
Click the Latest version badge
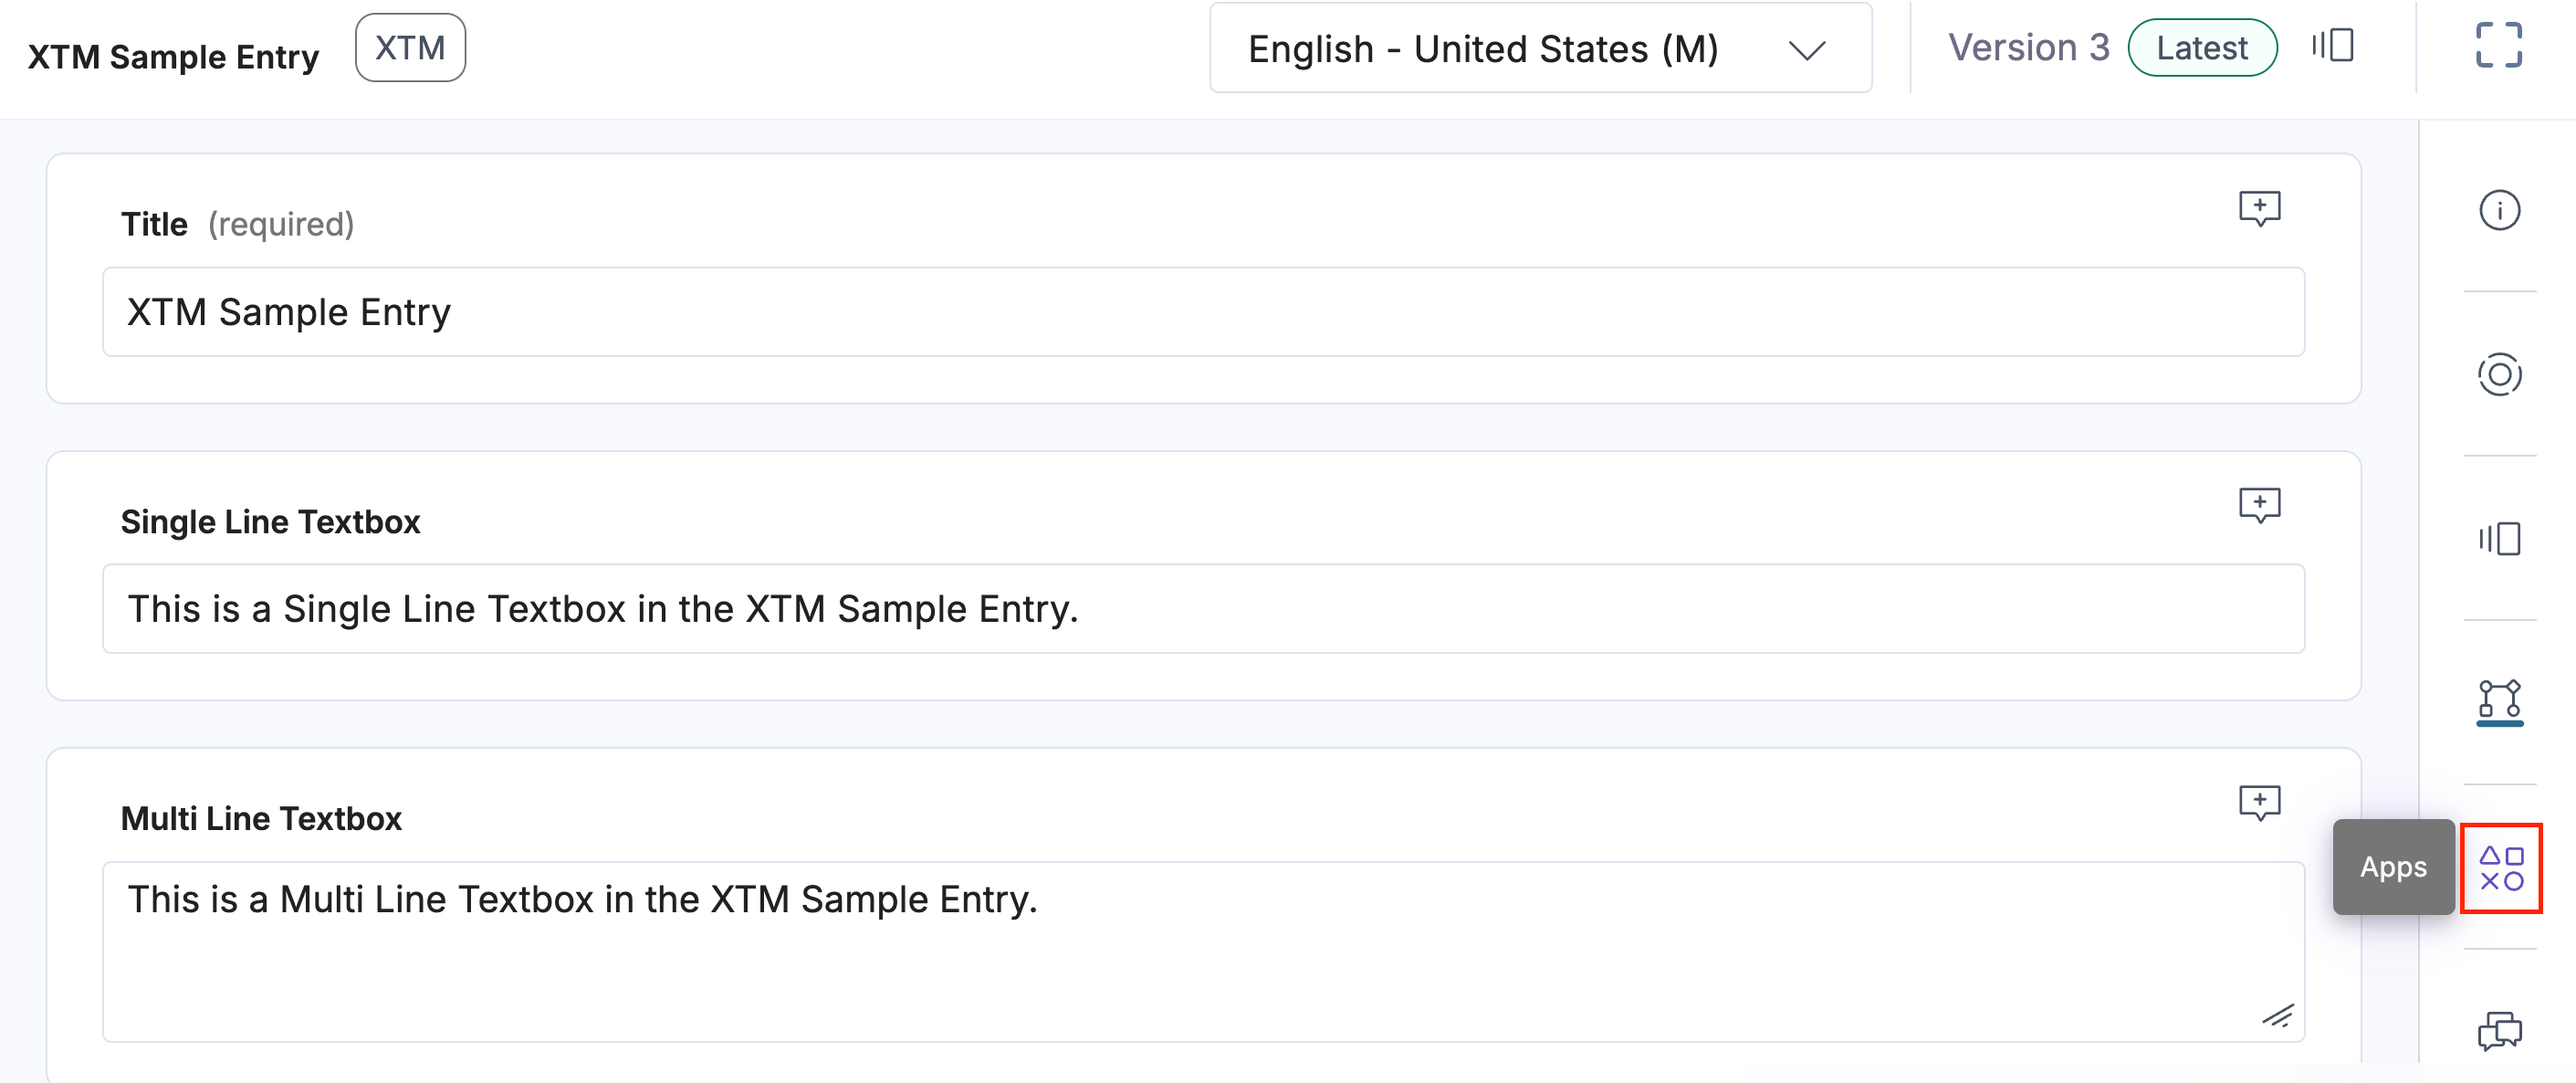2201,47
